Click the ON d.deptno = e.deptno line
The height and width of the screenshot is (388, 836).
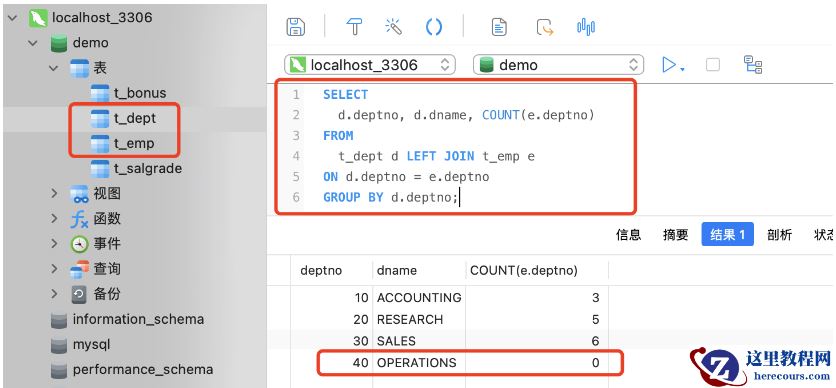(406, 176)
